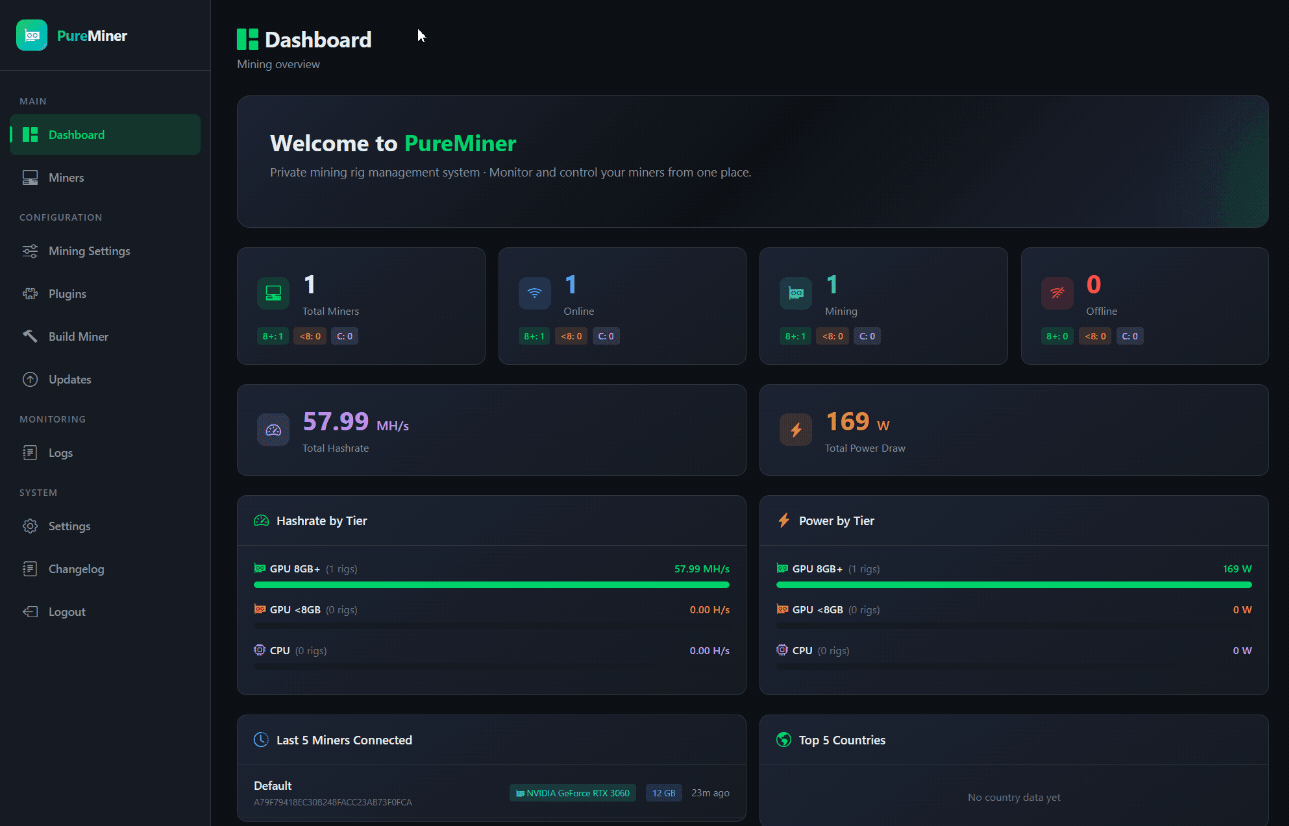Open the system Settings label in the sidebar
This screenshot has height=826, width=1289.
coord(69,526)
